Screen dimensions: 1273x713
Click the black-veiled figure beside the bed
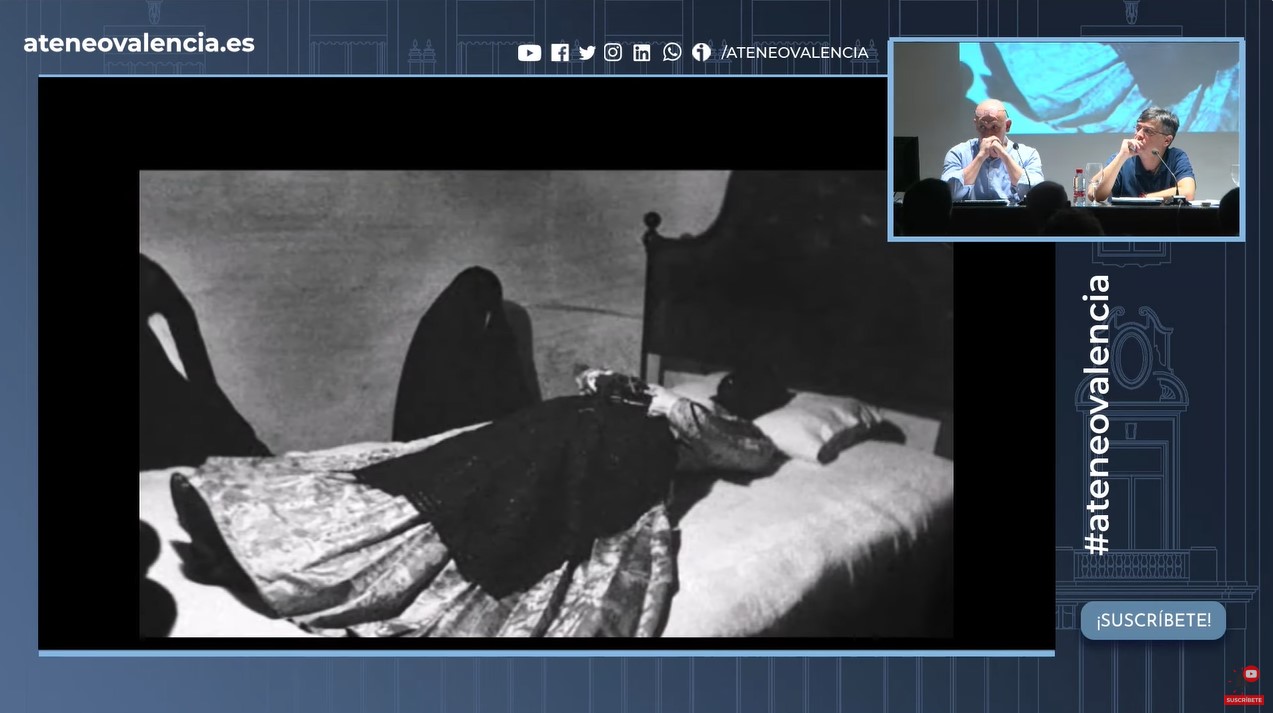(463, 350)
